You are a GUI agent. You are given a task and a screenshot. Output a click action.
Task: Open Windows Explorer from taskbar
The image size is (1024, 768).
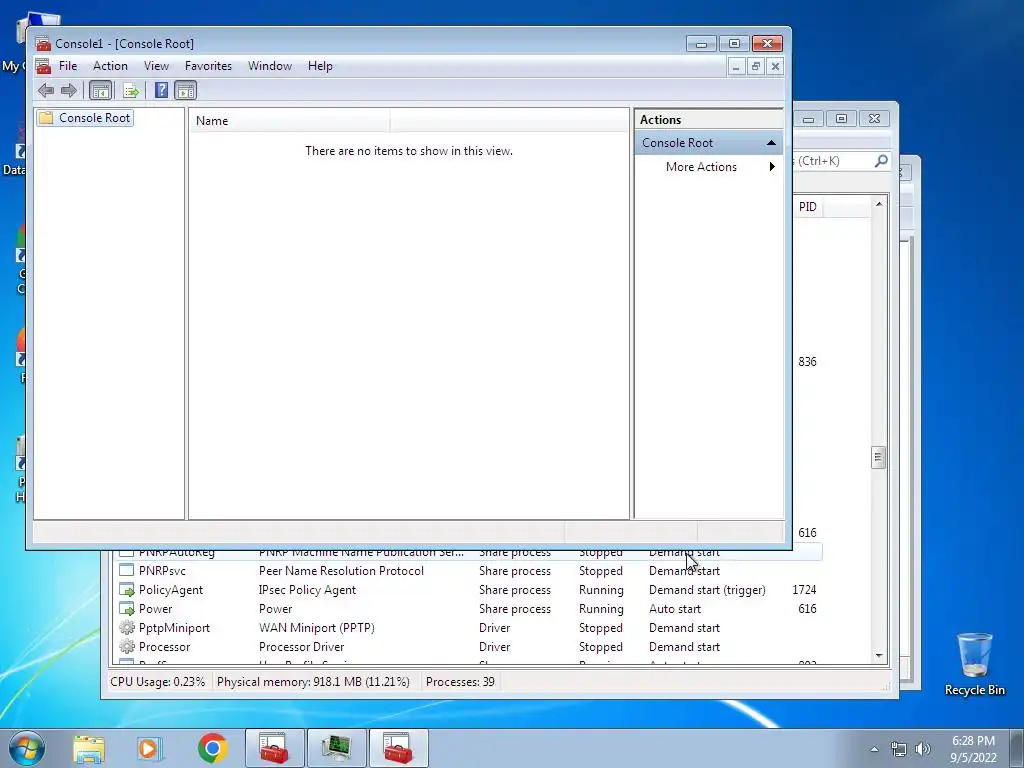click(89, 748)
